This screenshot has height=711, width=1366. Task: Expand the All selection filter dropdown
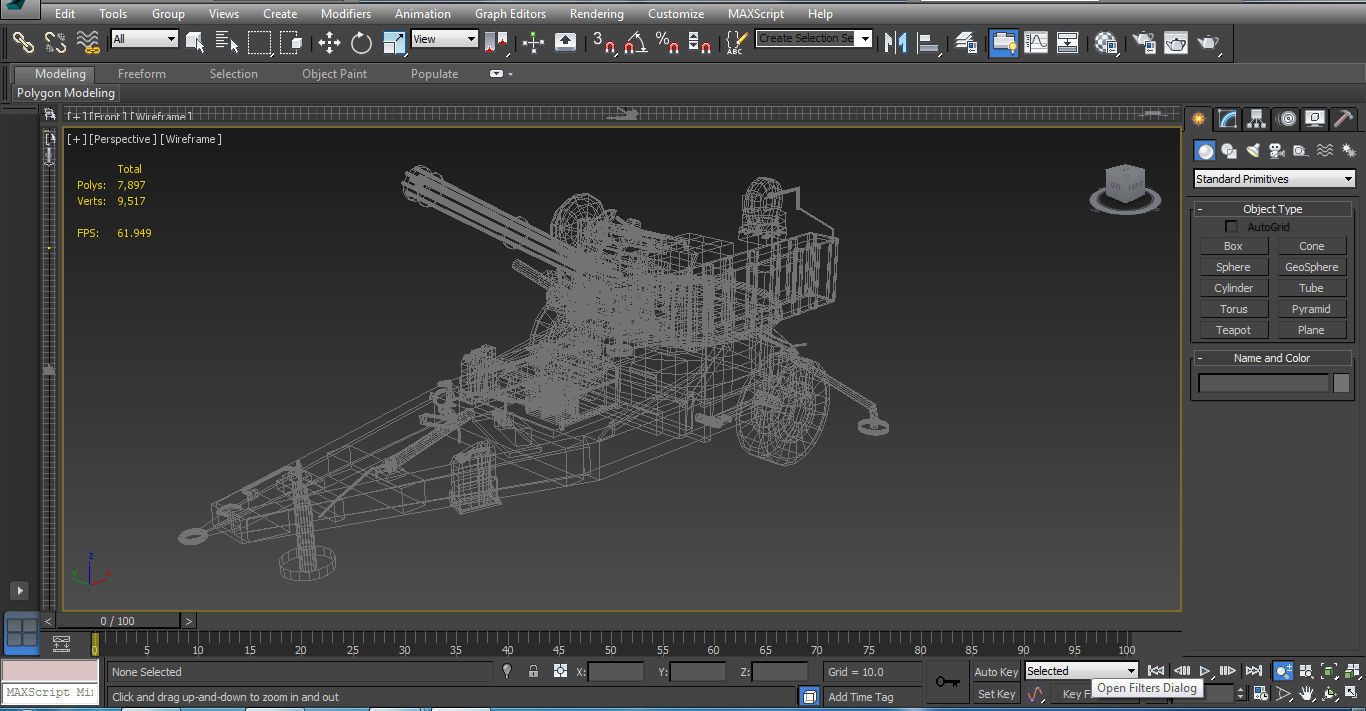[144, 39]
